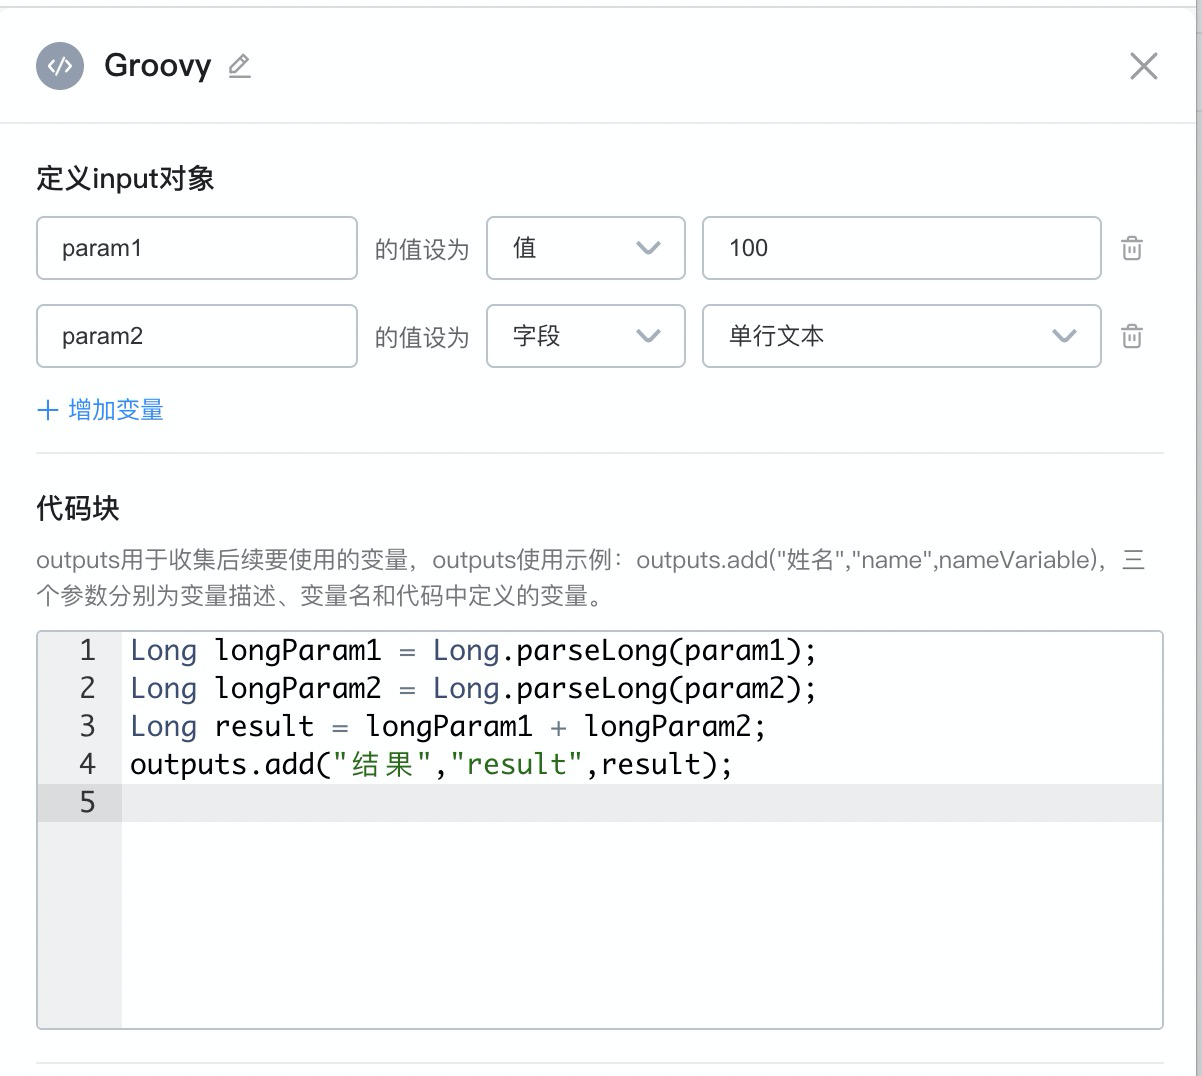Click the 的值设为 label in param1 row
Screen dimensions: 1202x1076
(422, 249)
